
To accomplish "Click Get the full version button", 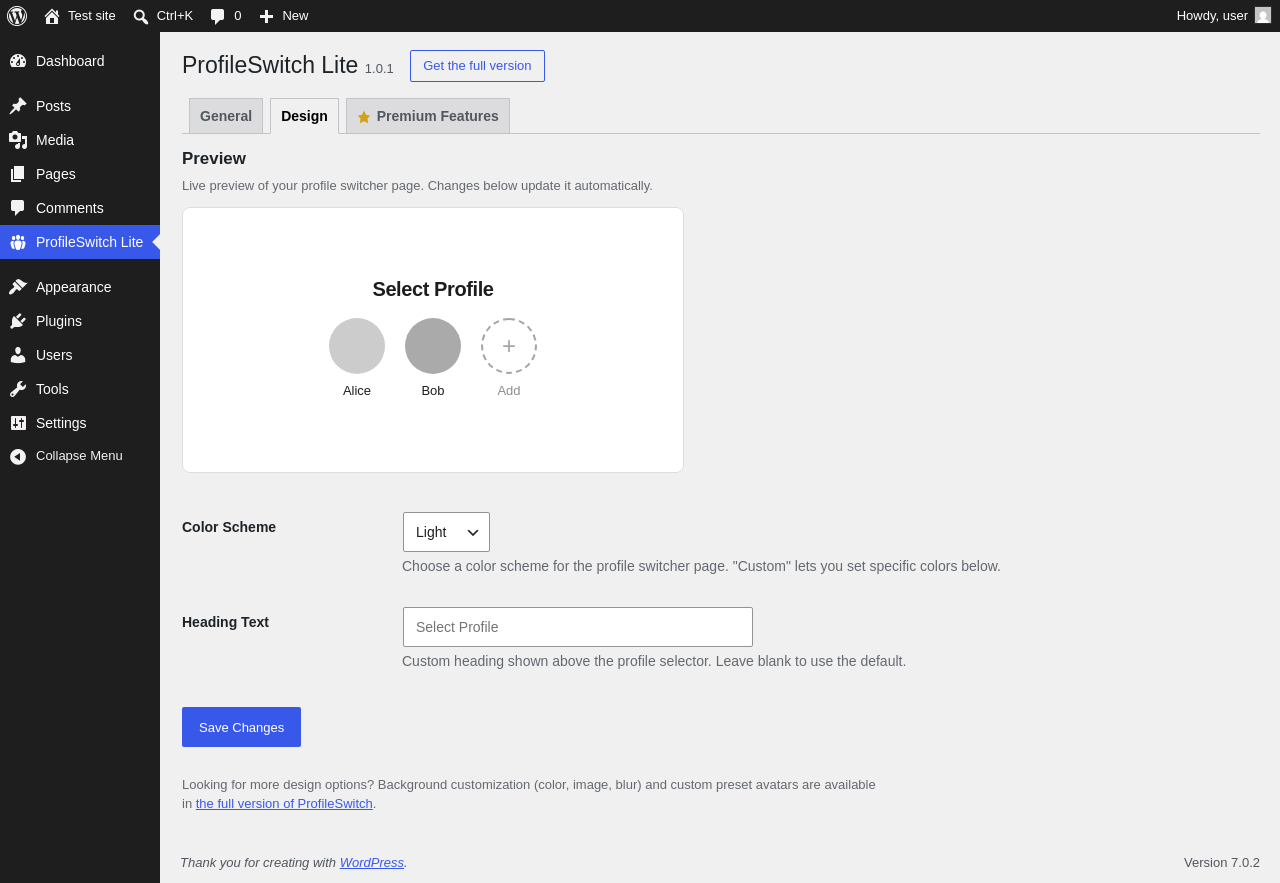I will pos(477,66).
